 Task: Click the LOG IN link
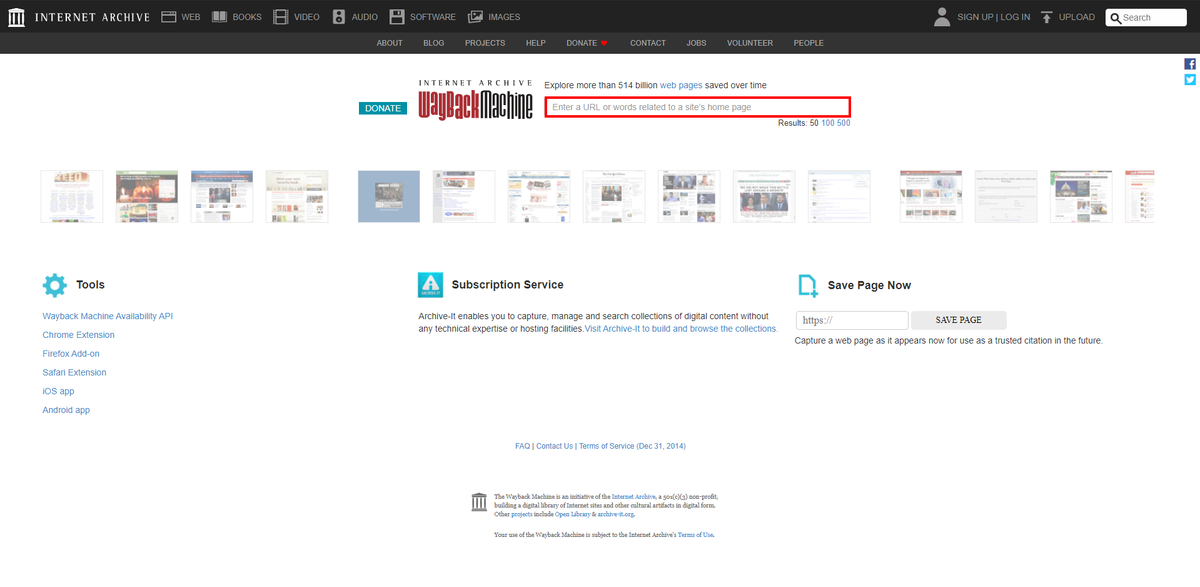[x=1015, y=17]
